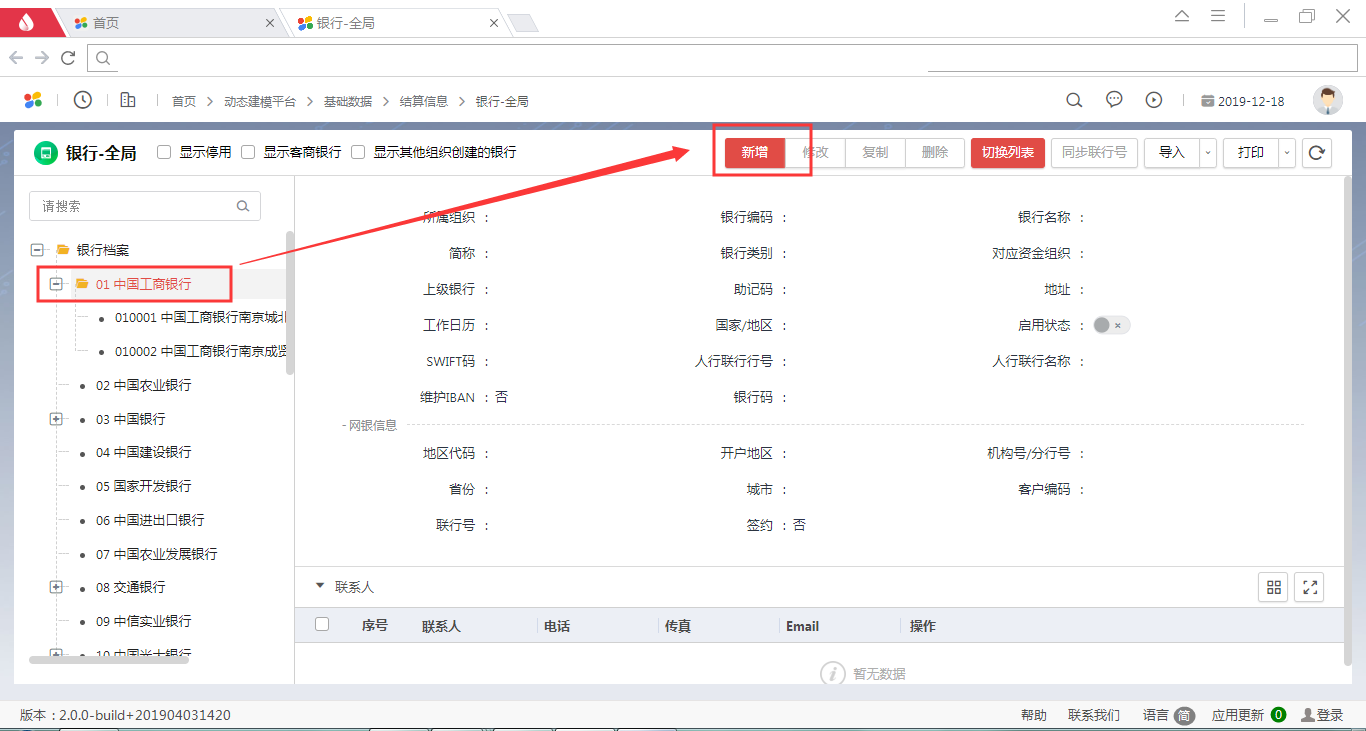Close the 银行-全局 browser tab
This screenshot has height=731, width=1366.
click(493, 22)
